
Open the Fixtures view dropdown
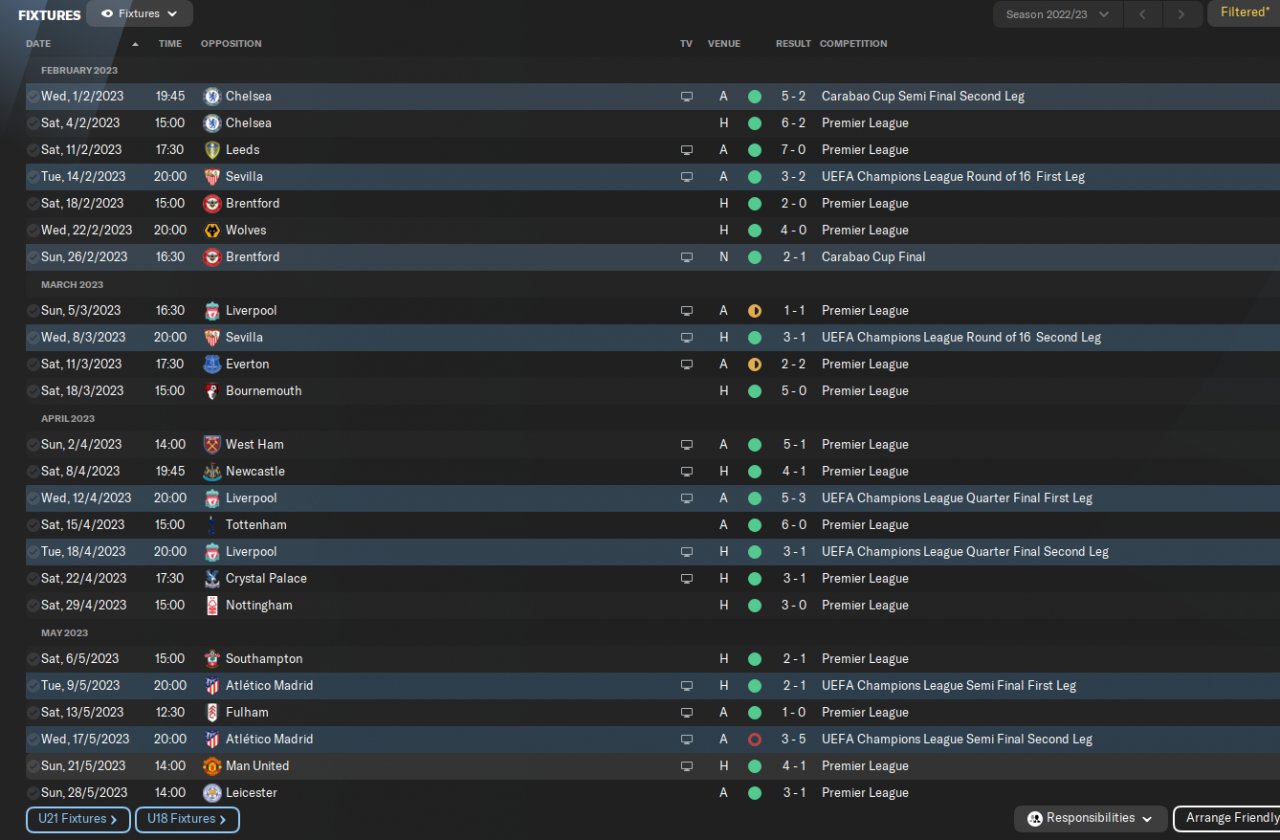click(140, 14)
